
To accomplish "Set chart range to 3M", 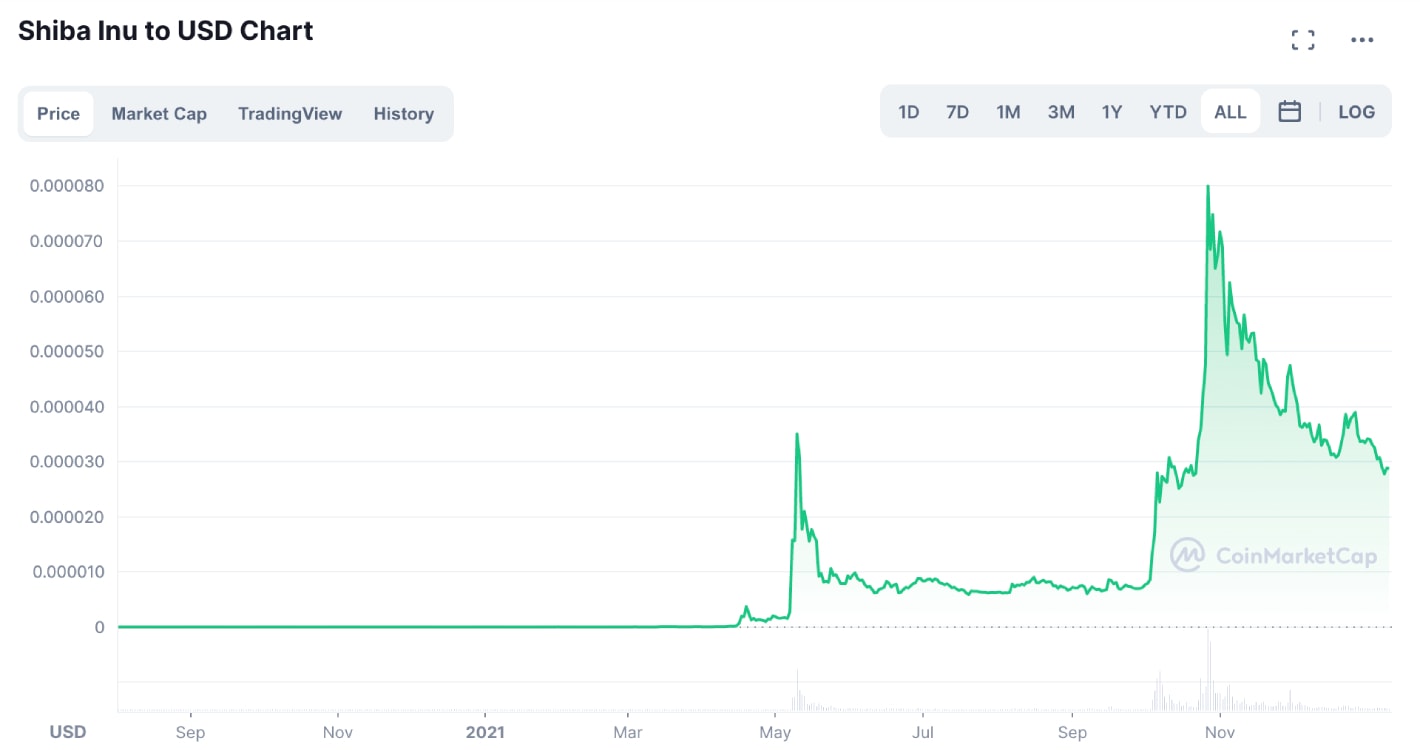I will [1061, 112].
